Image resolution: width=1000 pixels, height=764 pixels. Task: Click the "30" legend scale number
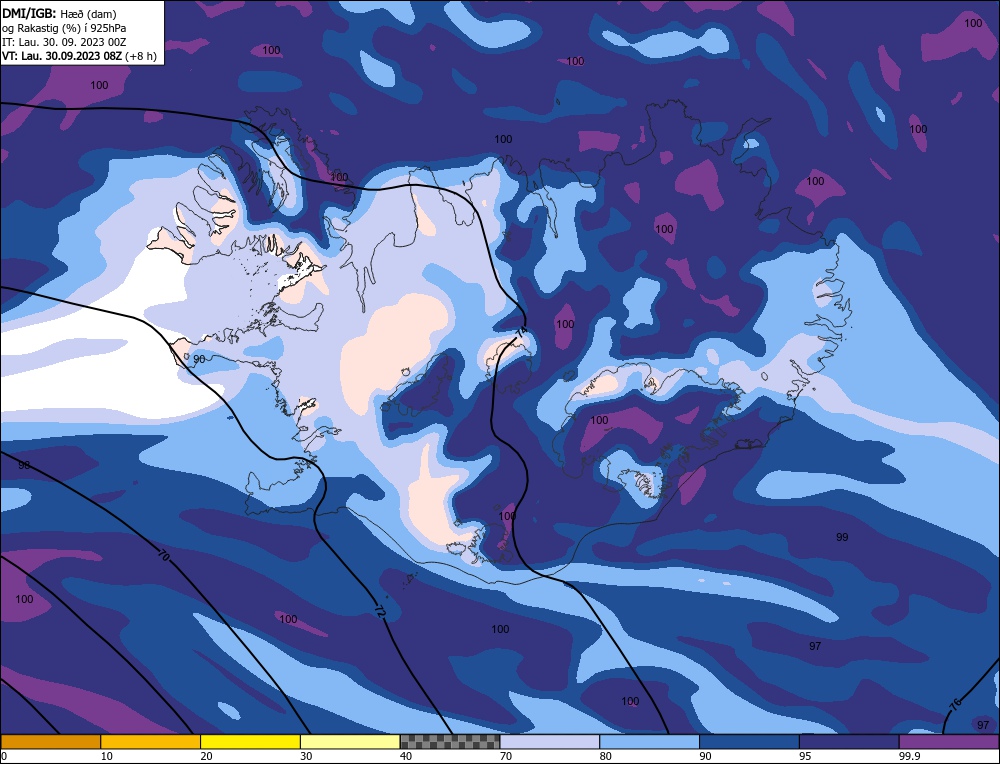point(306,756)
